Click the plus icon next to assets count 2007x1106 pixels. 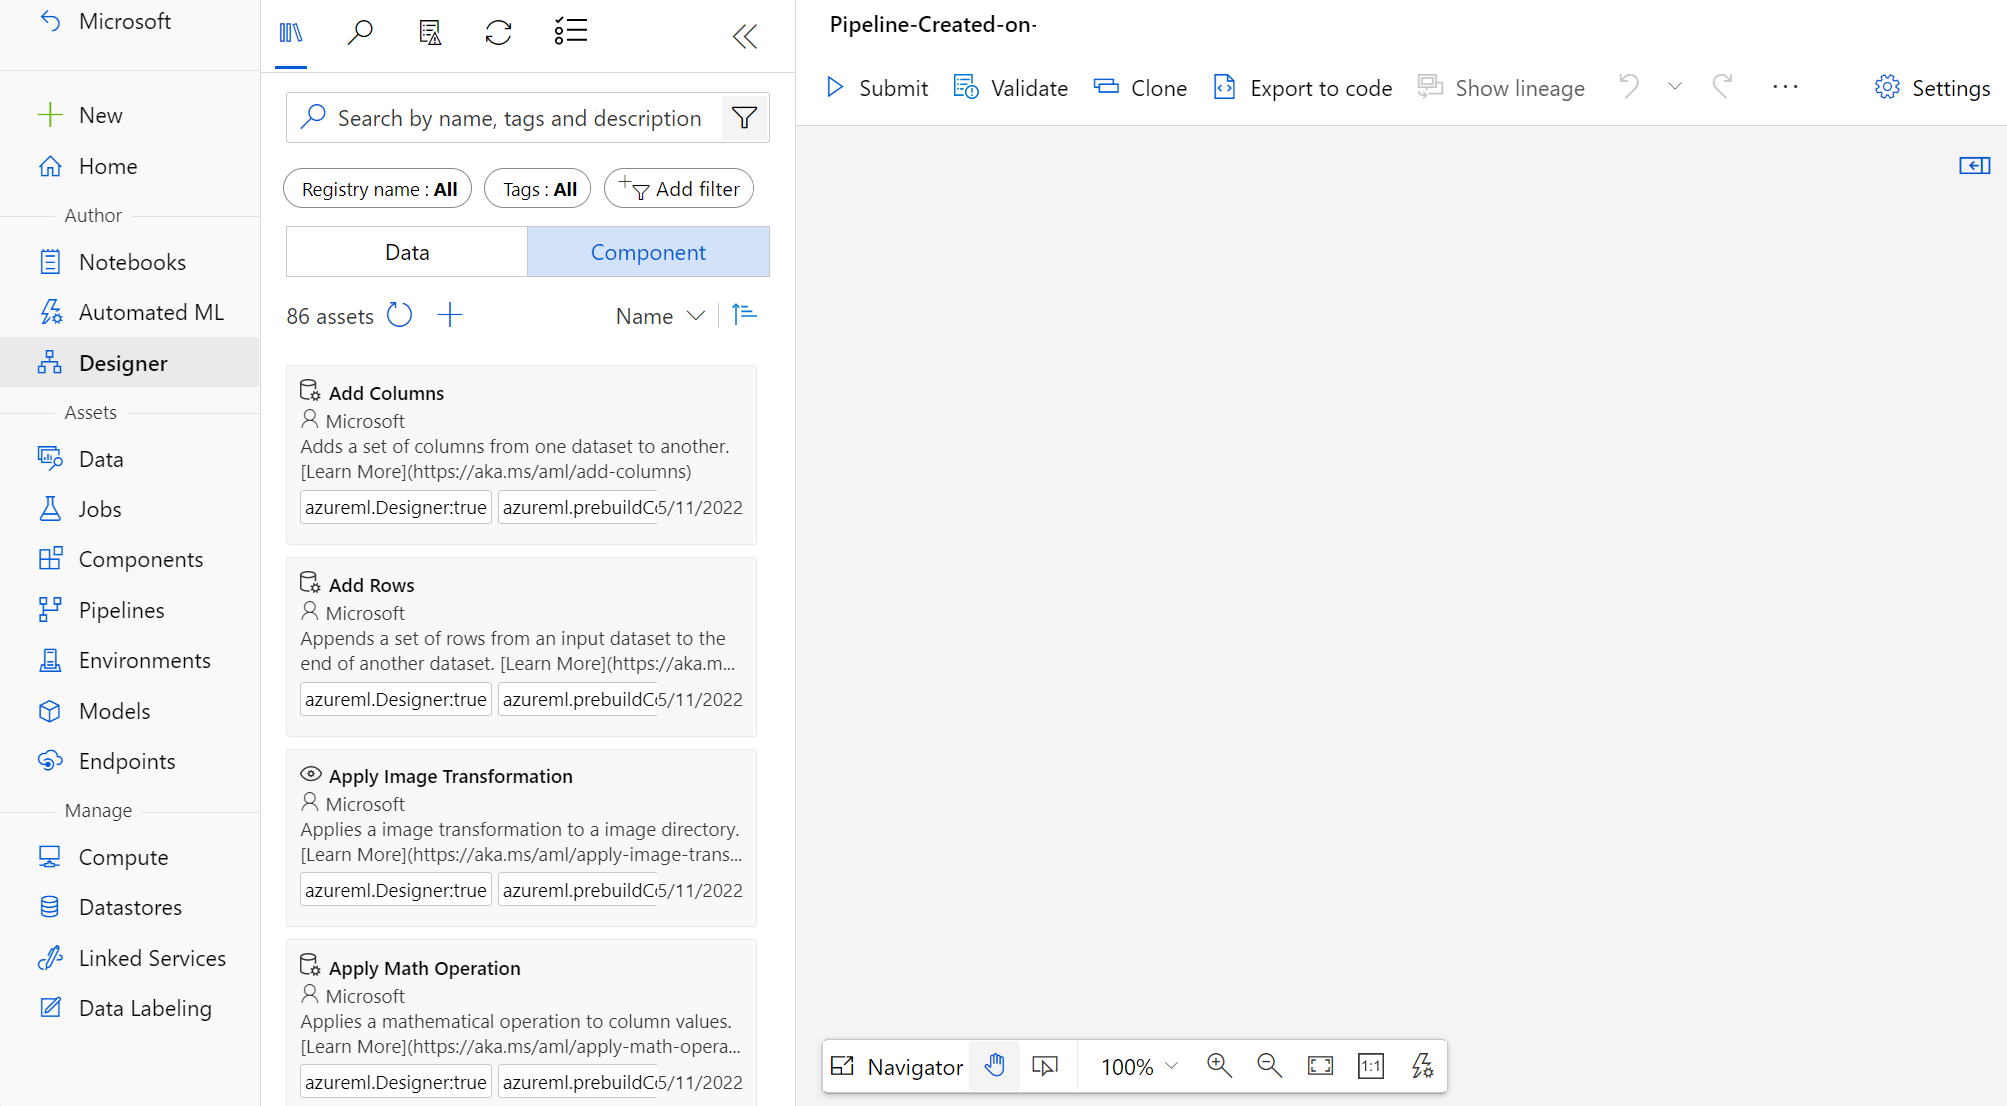point(450,315)
